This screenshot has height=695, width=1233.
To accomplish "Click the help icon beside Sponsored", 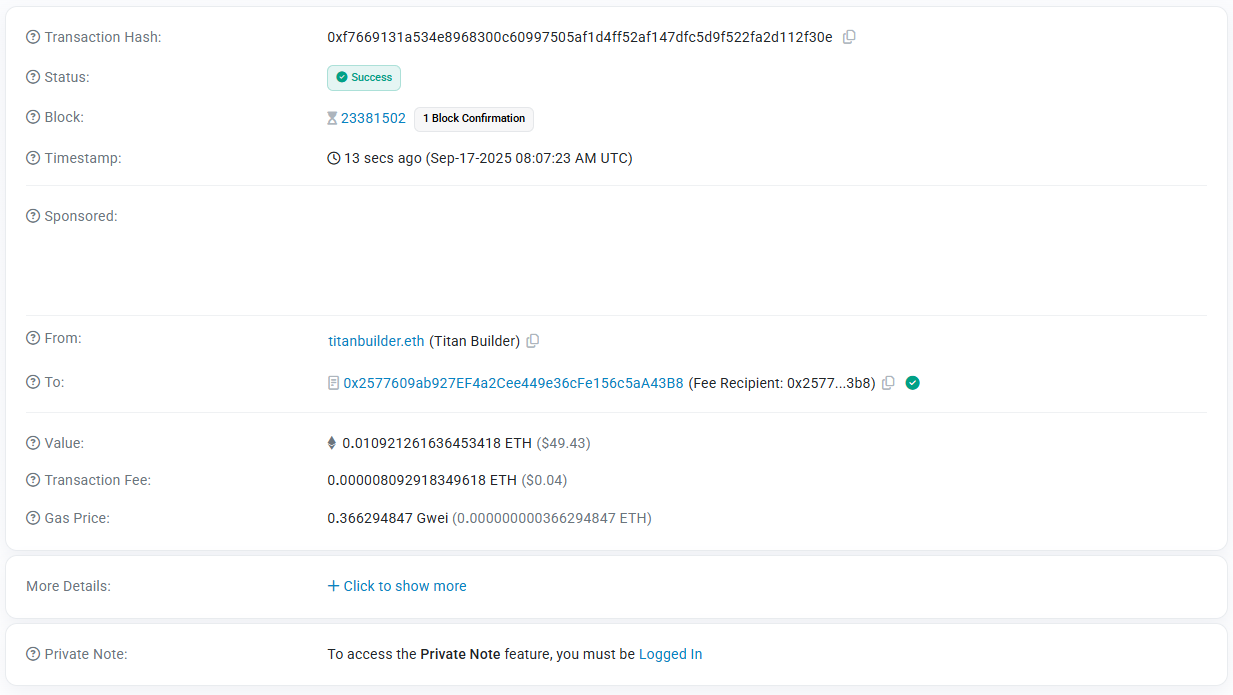I will pos(32,215).
